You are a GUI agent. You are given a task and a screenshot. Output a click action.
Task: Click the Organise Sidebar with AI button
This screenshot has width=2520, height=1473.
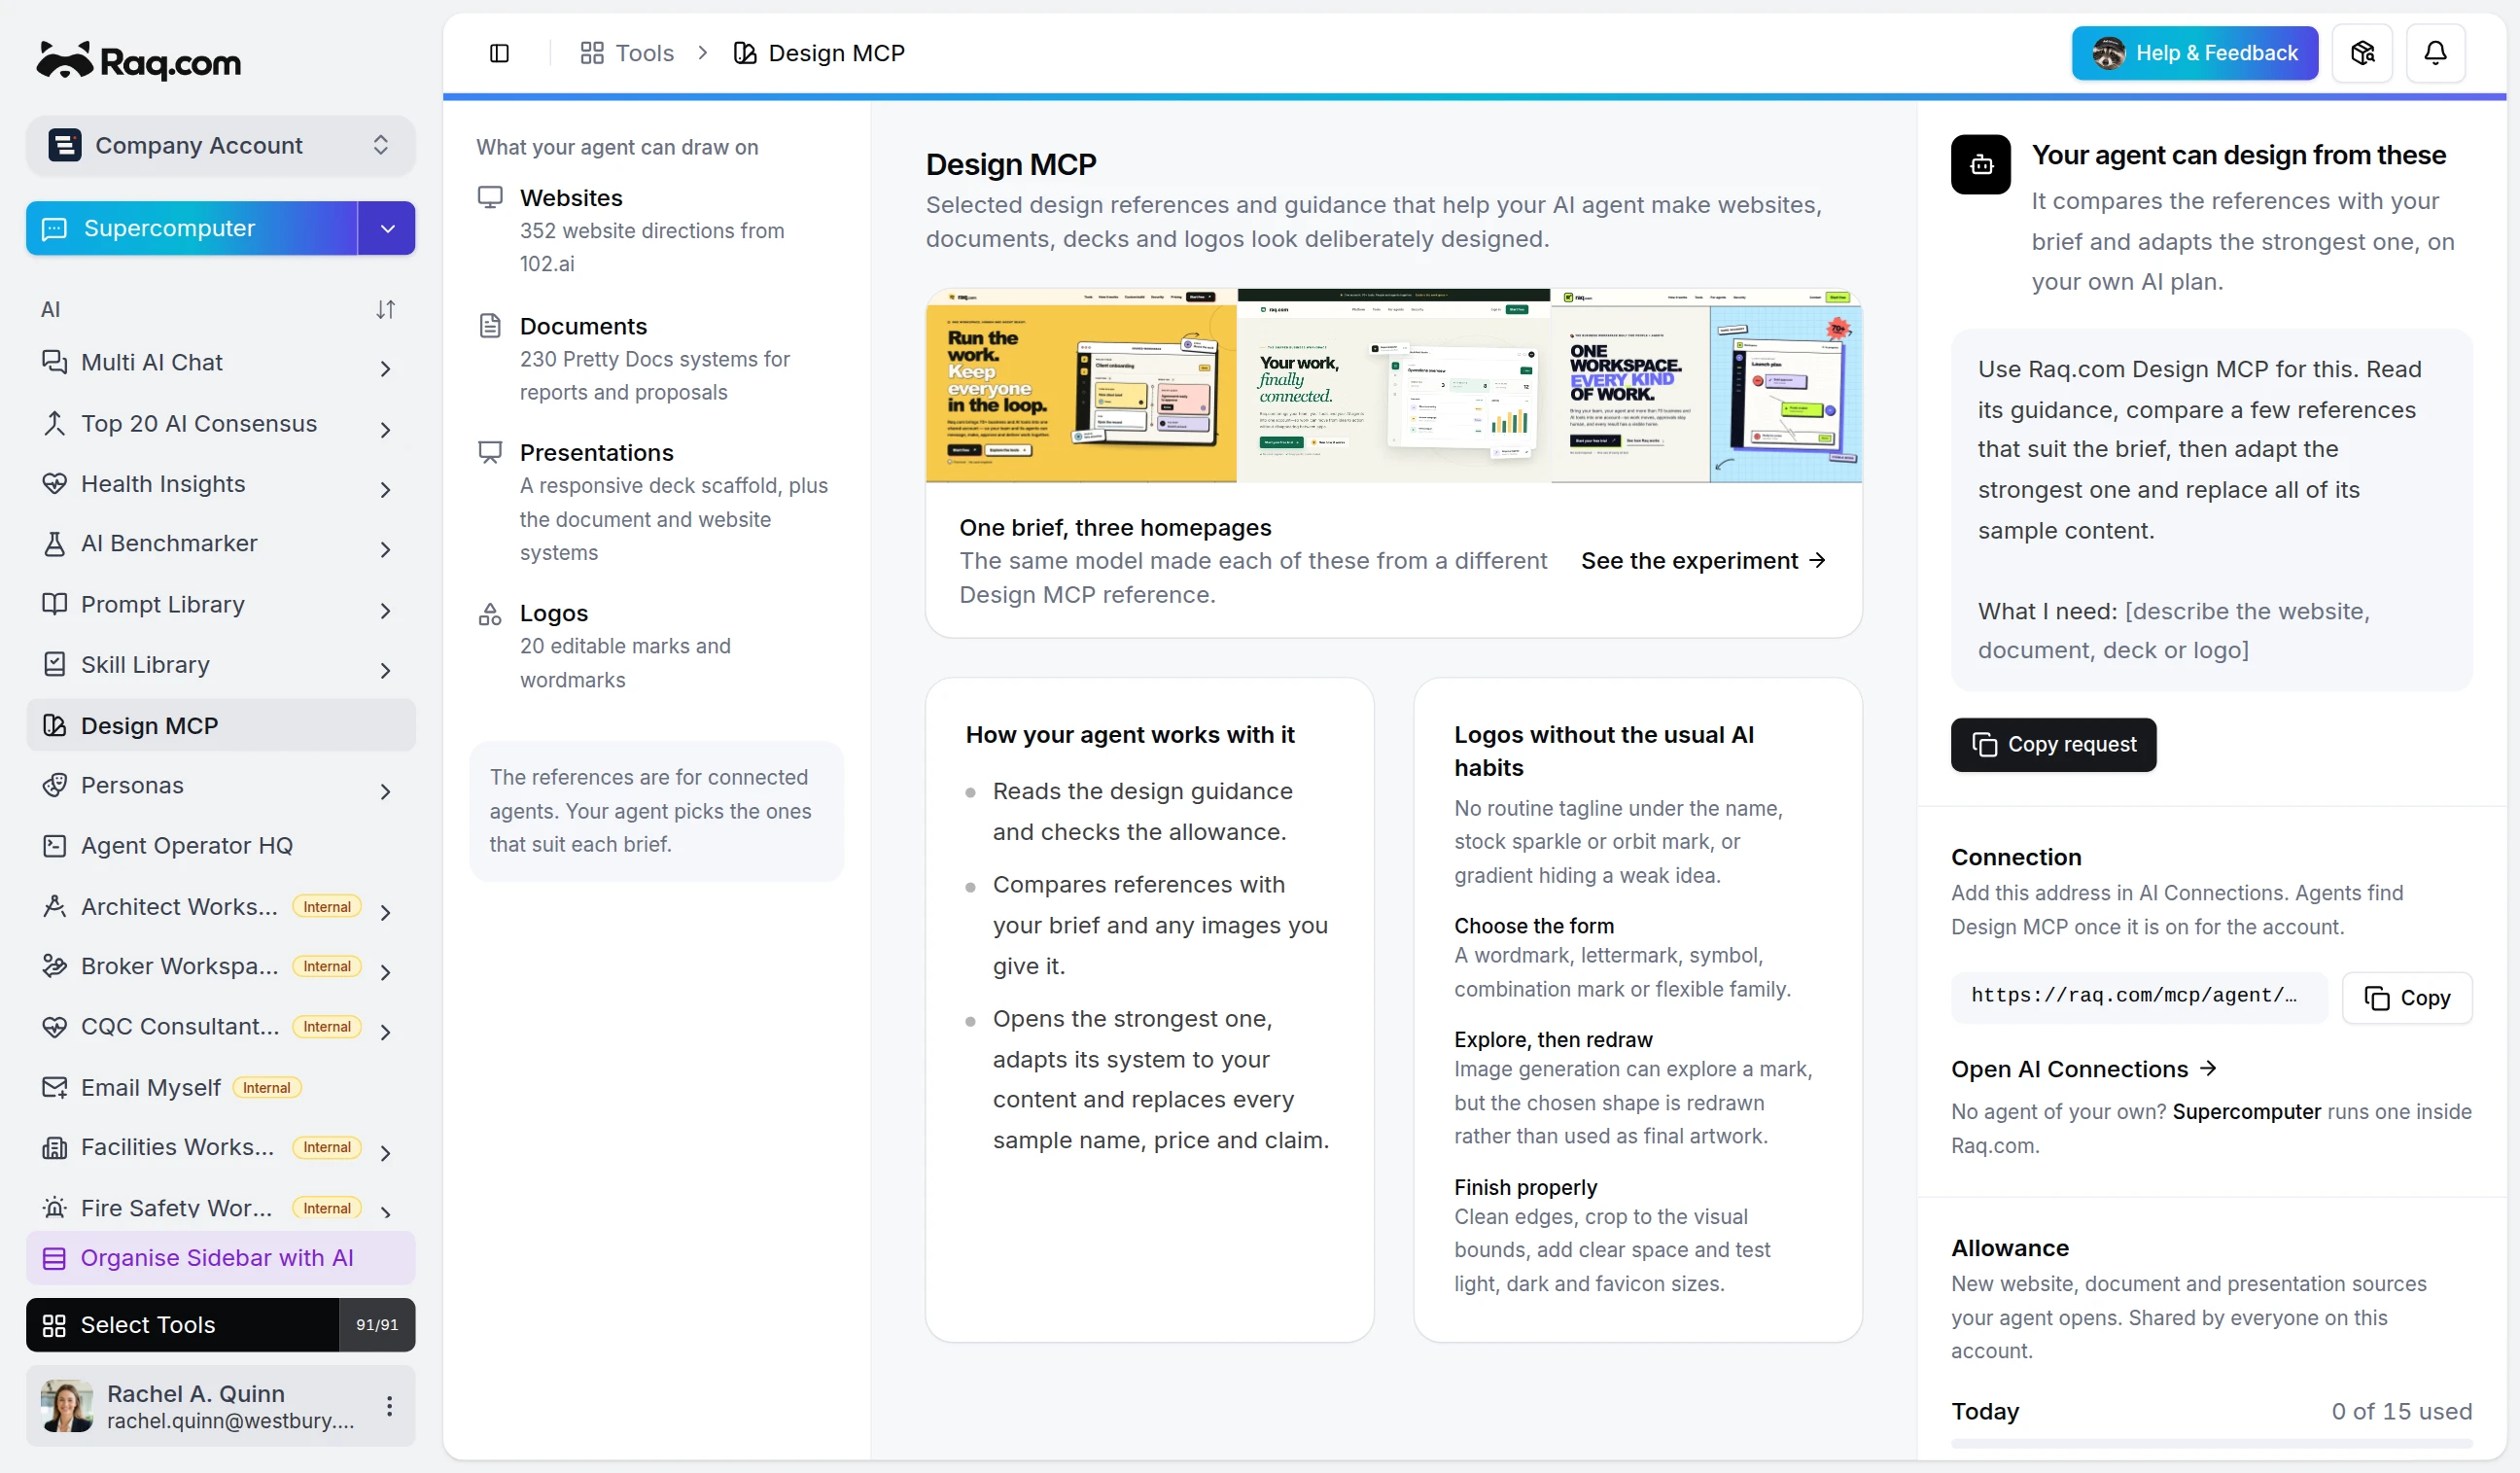(x=220, y=1257)
